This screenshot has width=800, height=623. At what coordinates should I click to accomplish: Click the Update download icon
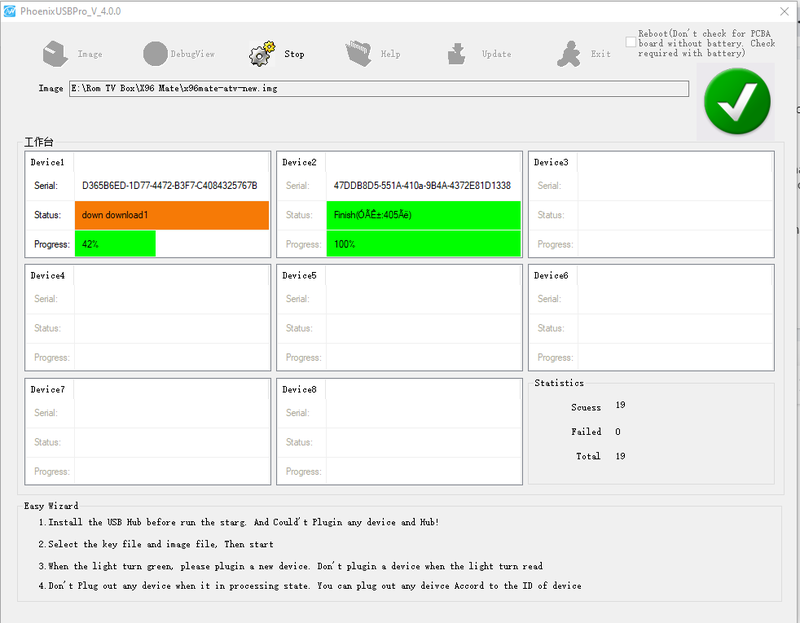pyautogui.click(x=456, y=54)
